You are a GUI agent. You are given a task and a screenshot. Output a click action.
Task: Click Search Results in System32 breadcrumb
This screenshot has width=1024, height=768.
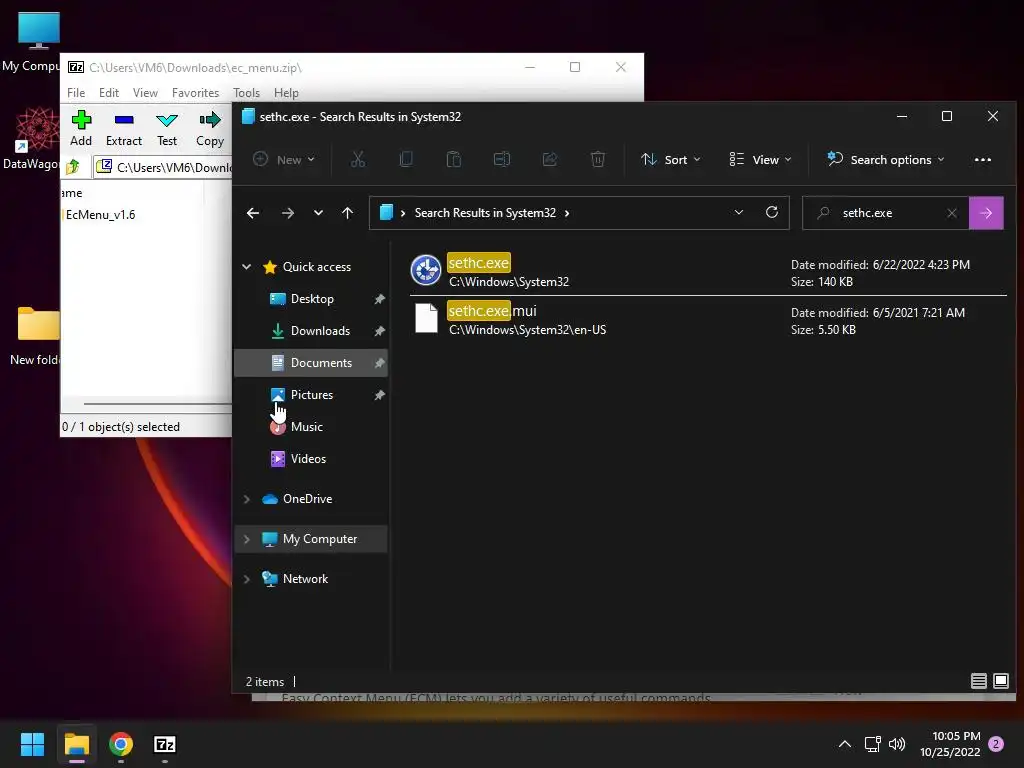485,213
